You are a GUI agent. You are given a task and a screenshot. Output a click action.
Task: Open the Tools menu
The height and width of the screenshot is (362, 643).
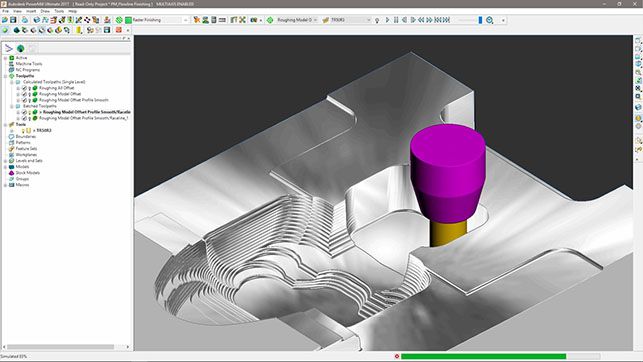pyautogui.click(x=59, y=11)
